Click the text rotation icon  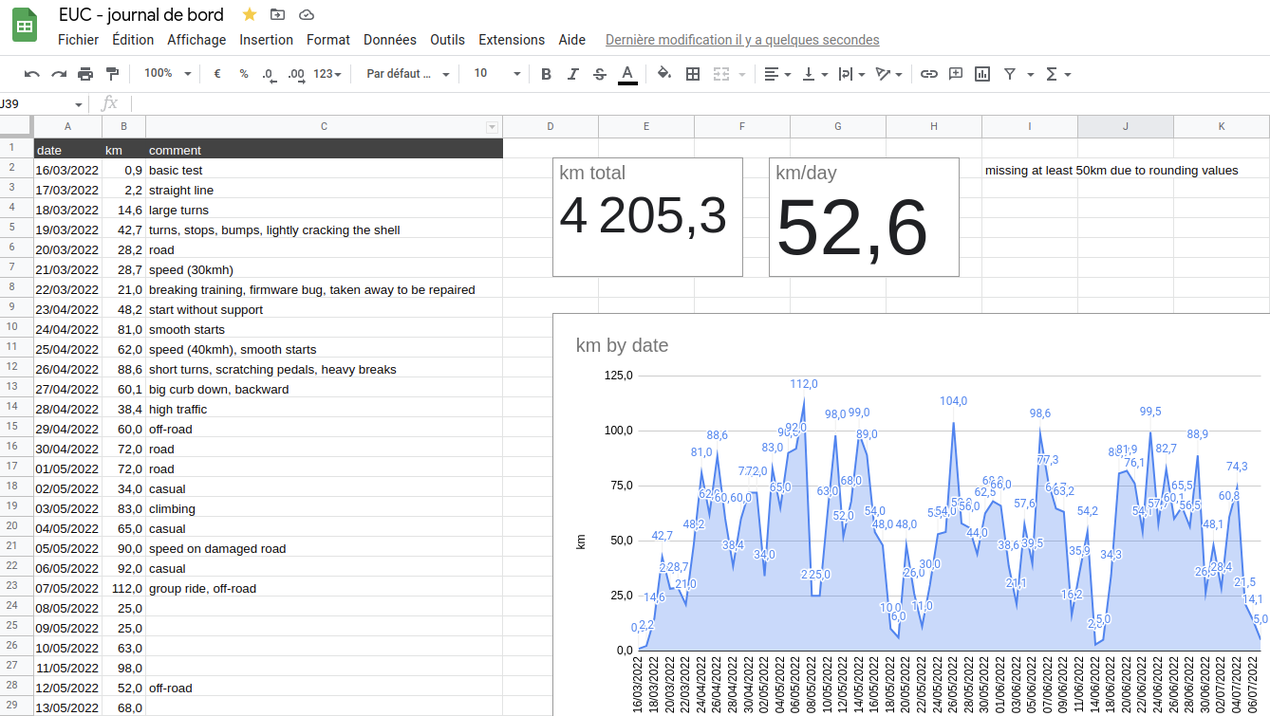click(x=883, y=74)
